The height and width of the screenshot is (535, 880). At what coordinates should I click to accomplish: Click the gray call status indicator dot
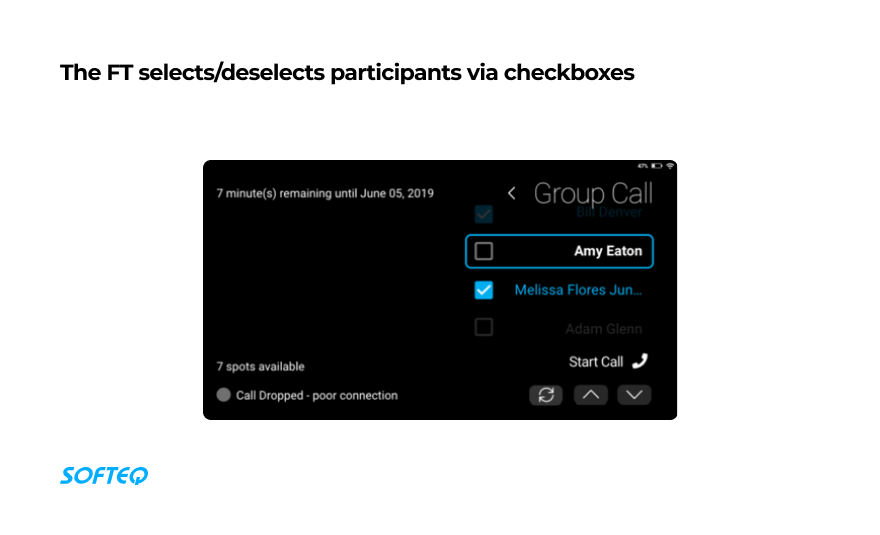click(x=224, y=395)
